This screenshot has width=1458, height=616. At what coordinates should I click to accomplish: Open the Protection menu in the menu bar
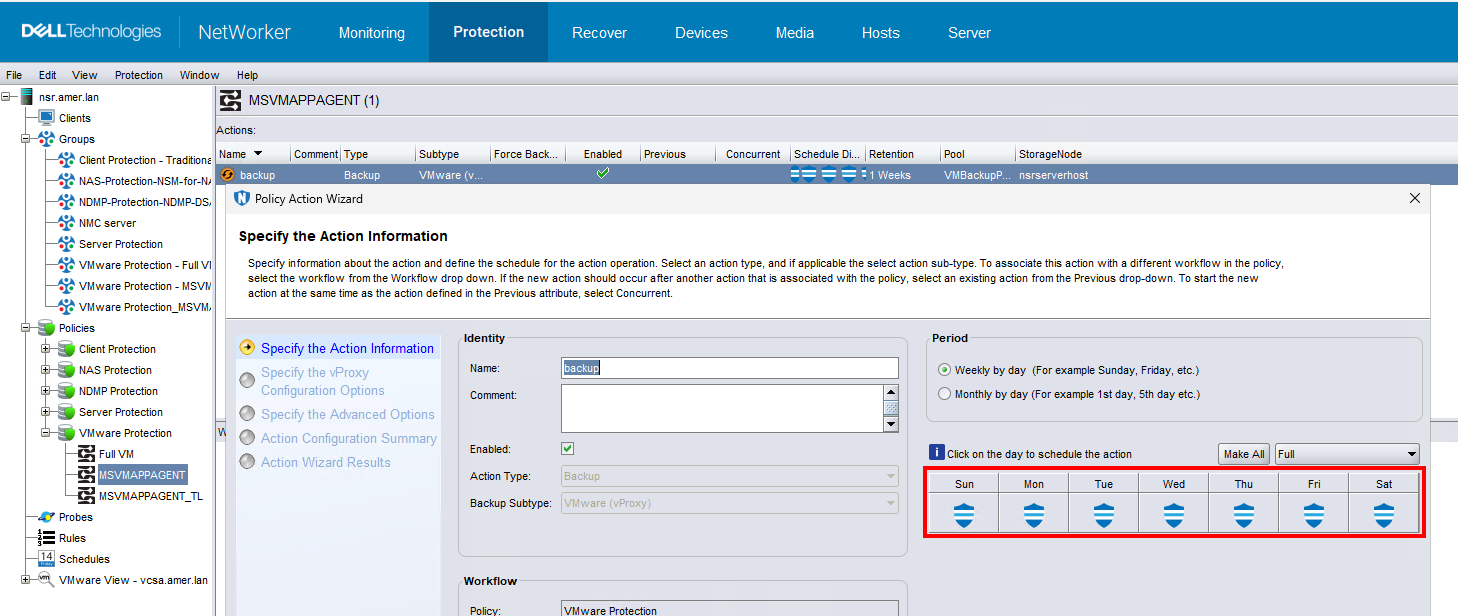pyautogui.click(x=138, y=74)
